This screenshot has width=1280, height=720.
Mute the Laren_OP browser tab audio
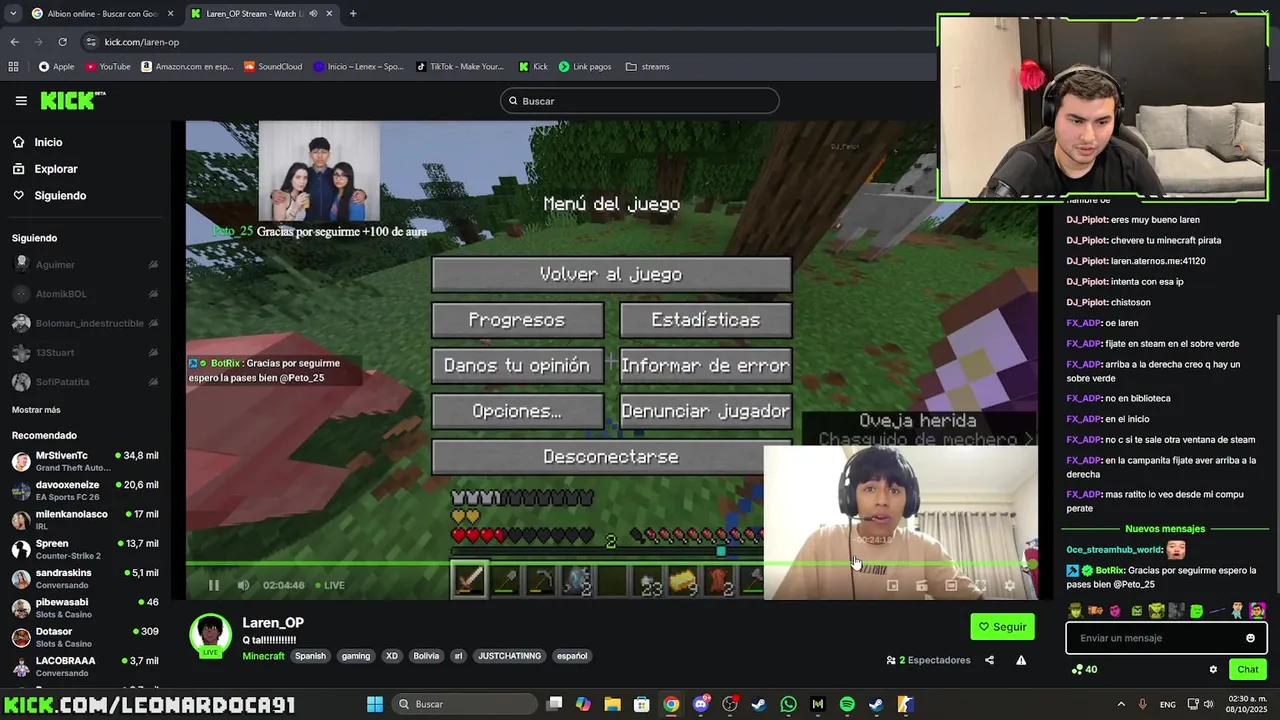pos(313,14)
